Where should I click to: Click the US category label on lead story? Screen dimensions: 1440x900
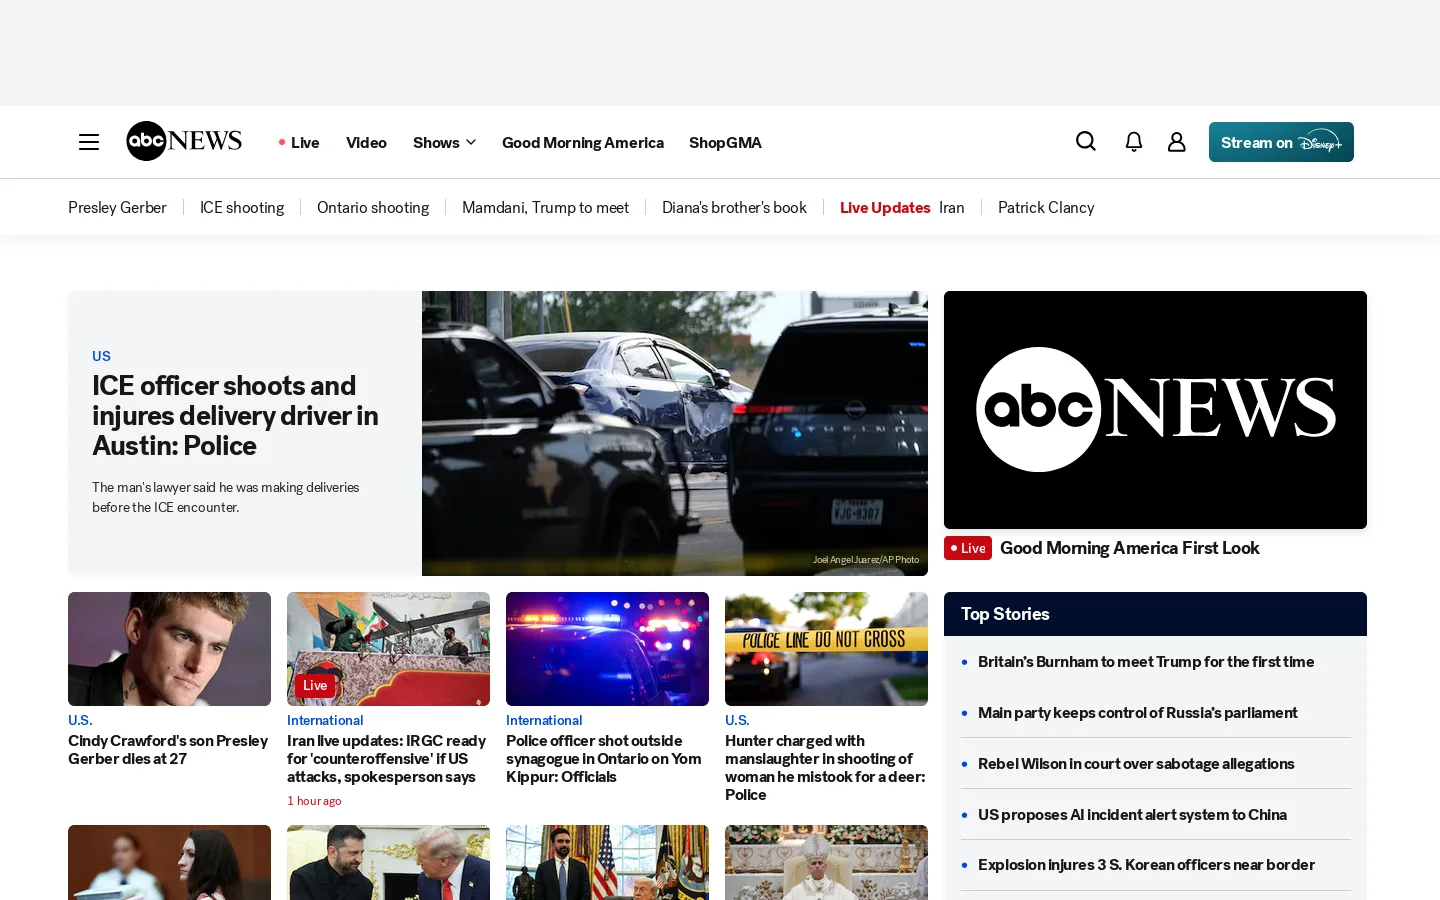point(101,356)
